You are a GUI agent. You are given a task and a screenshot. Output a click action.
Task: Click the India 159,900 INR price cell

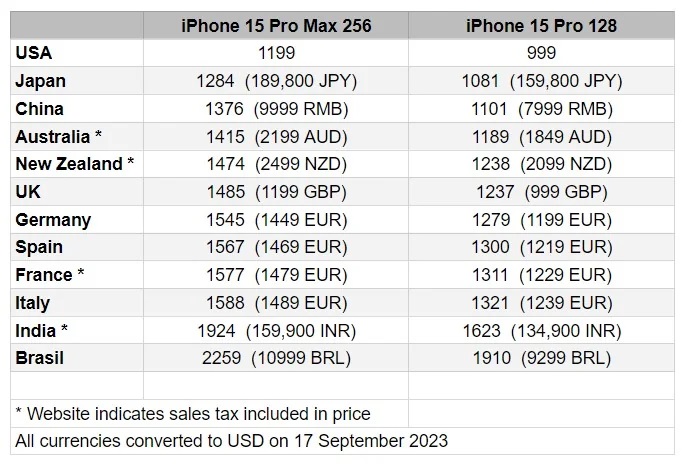pos(276,331)
